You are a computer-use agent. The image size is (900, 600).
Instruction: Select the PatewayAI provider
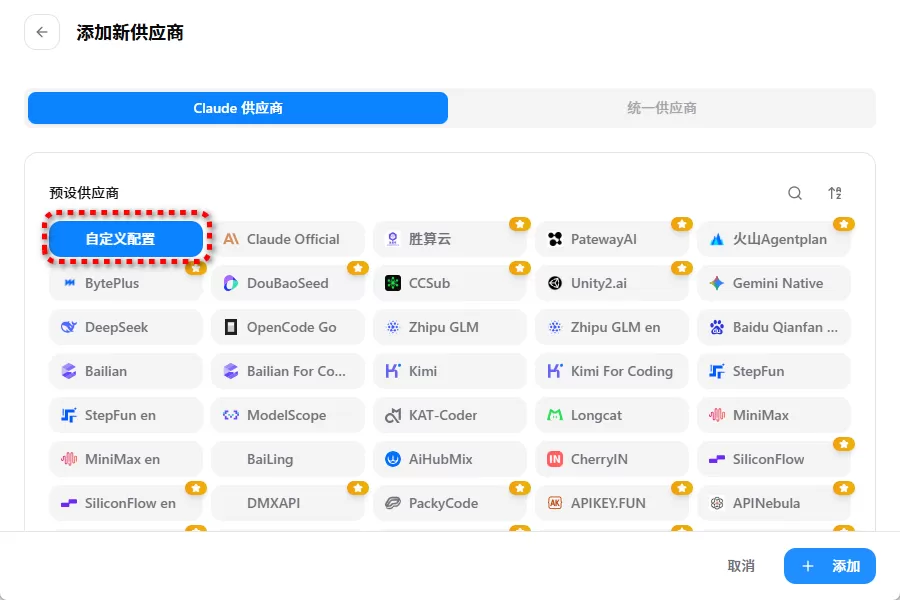pos(612,239)
